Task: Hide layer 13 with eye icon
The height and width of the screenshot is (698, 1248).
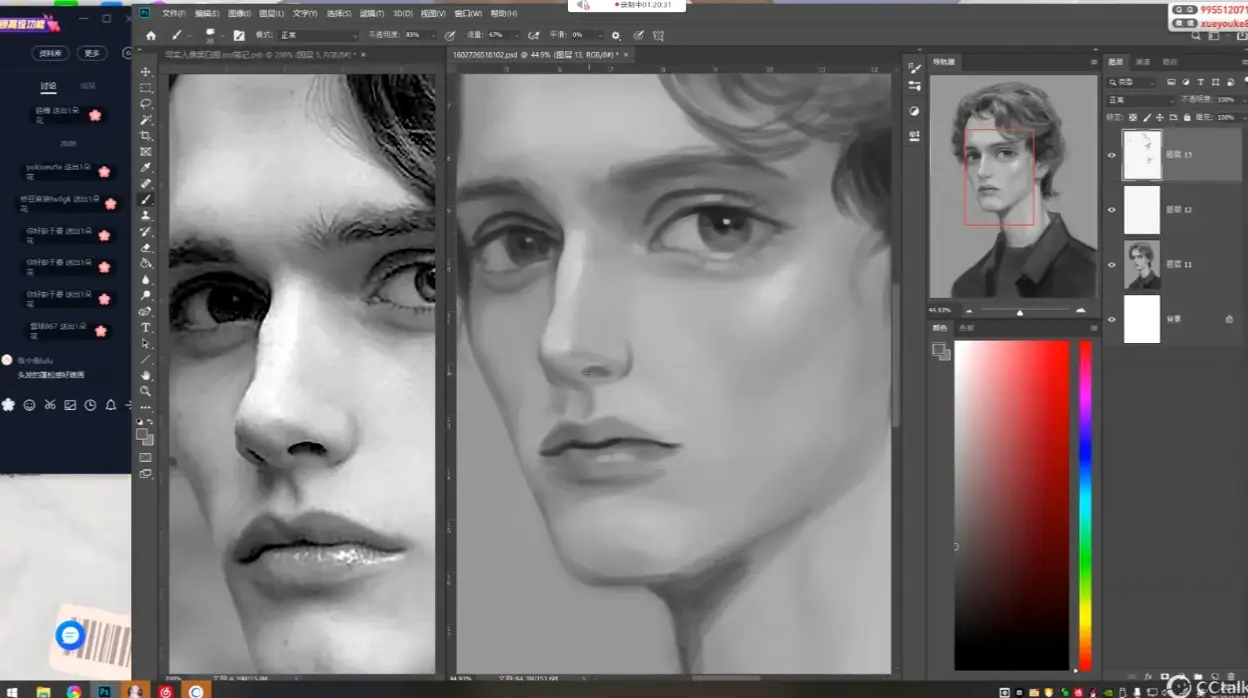Action: point(1111,155)
